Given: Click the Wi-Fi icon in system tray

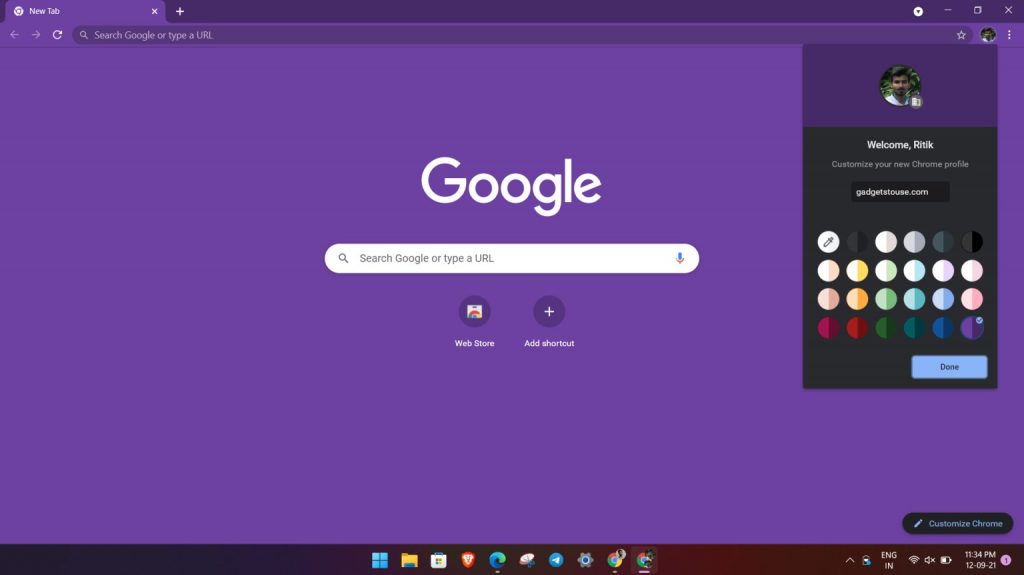Looking at the screenshot, I should [914, 560].
